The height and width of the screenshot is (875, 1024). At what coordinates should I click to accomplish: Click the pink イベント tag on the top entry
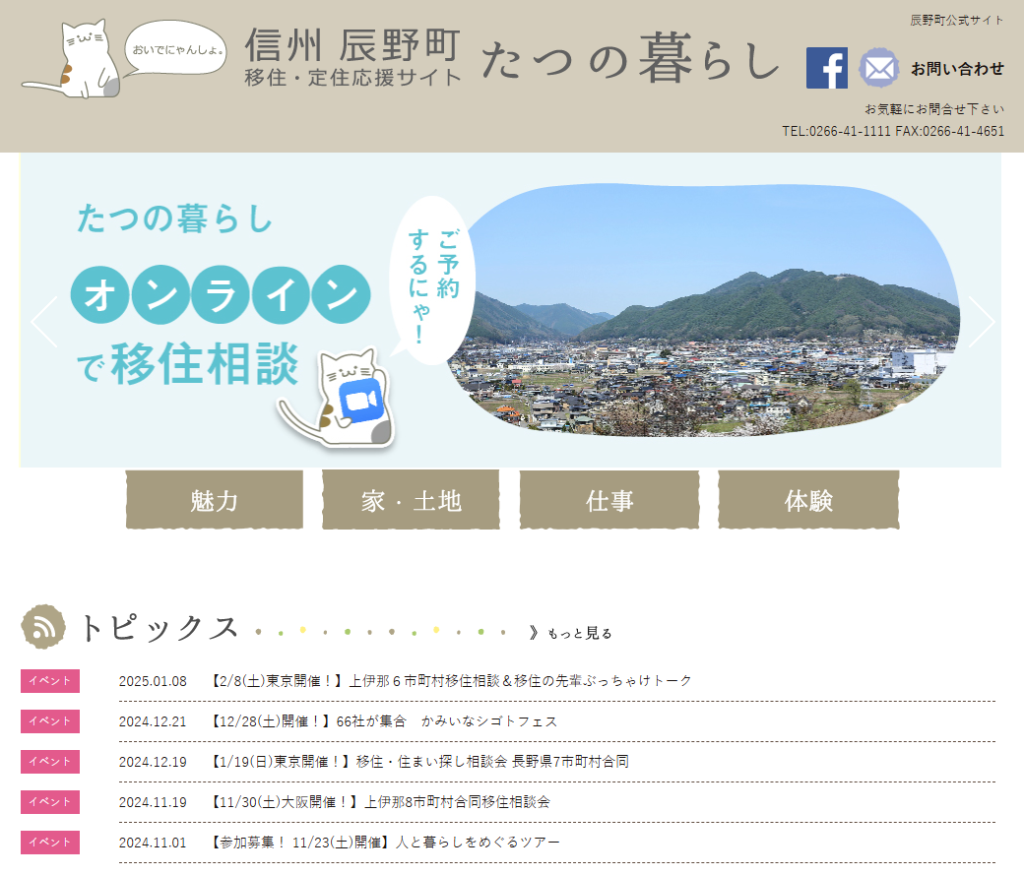48,680
